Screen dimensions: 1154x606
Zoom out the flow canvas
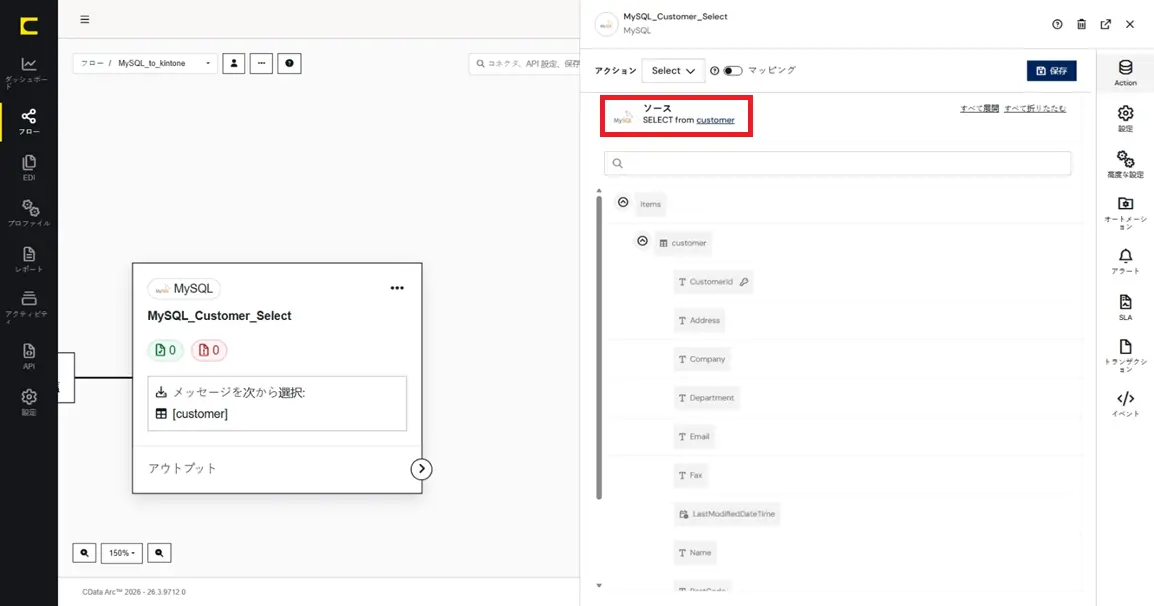point(85,553)
